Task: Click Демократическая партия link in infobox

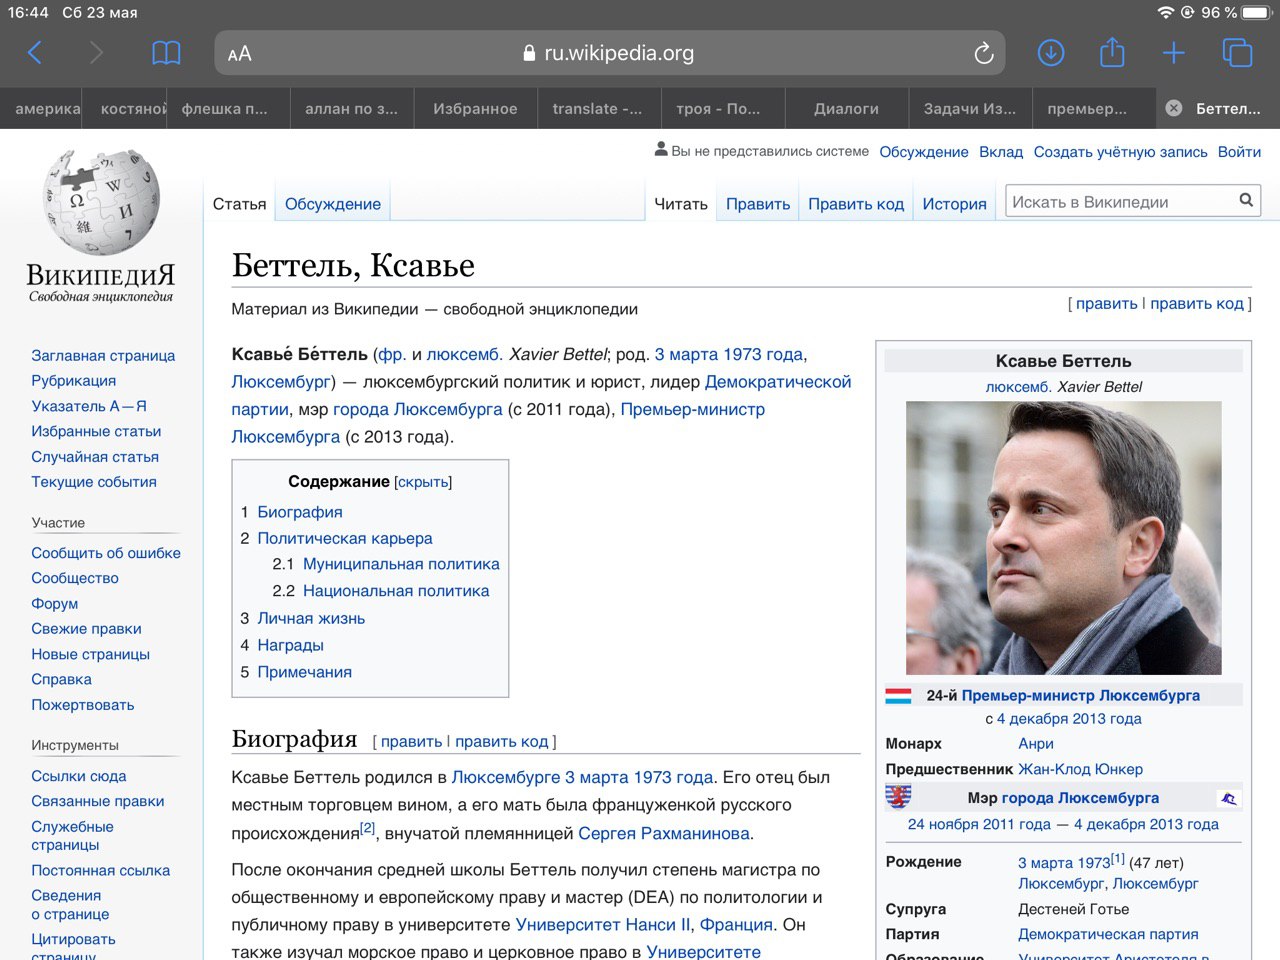Action: pos(1108,934)
